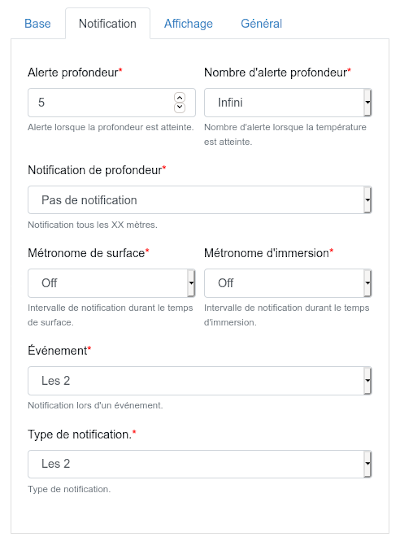Expand the Notification de profondeur dropdown arrow
This screenshot has height=541, width=400.
tap(368, 200)
